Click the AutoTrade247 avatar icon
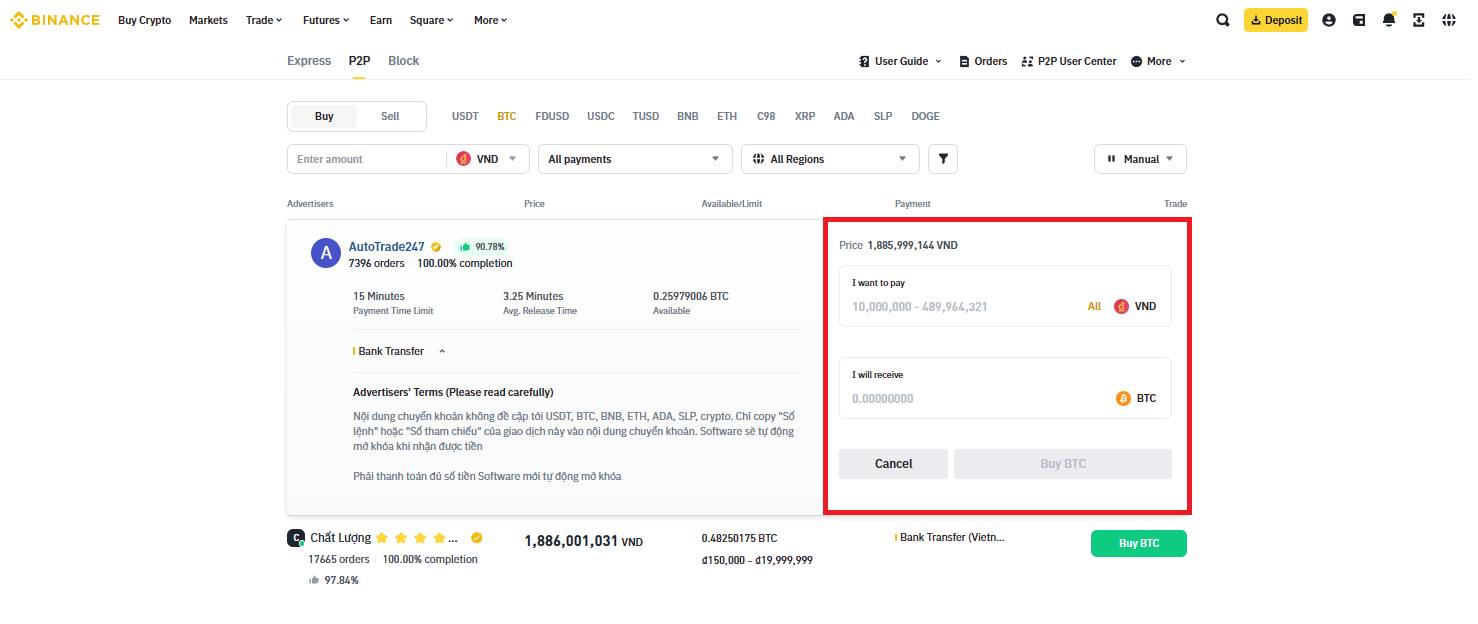Viewport: 1478px width, 624px height. click(326, 254)
